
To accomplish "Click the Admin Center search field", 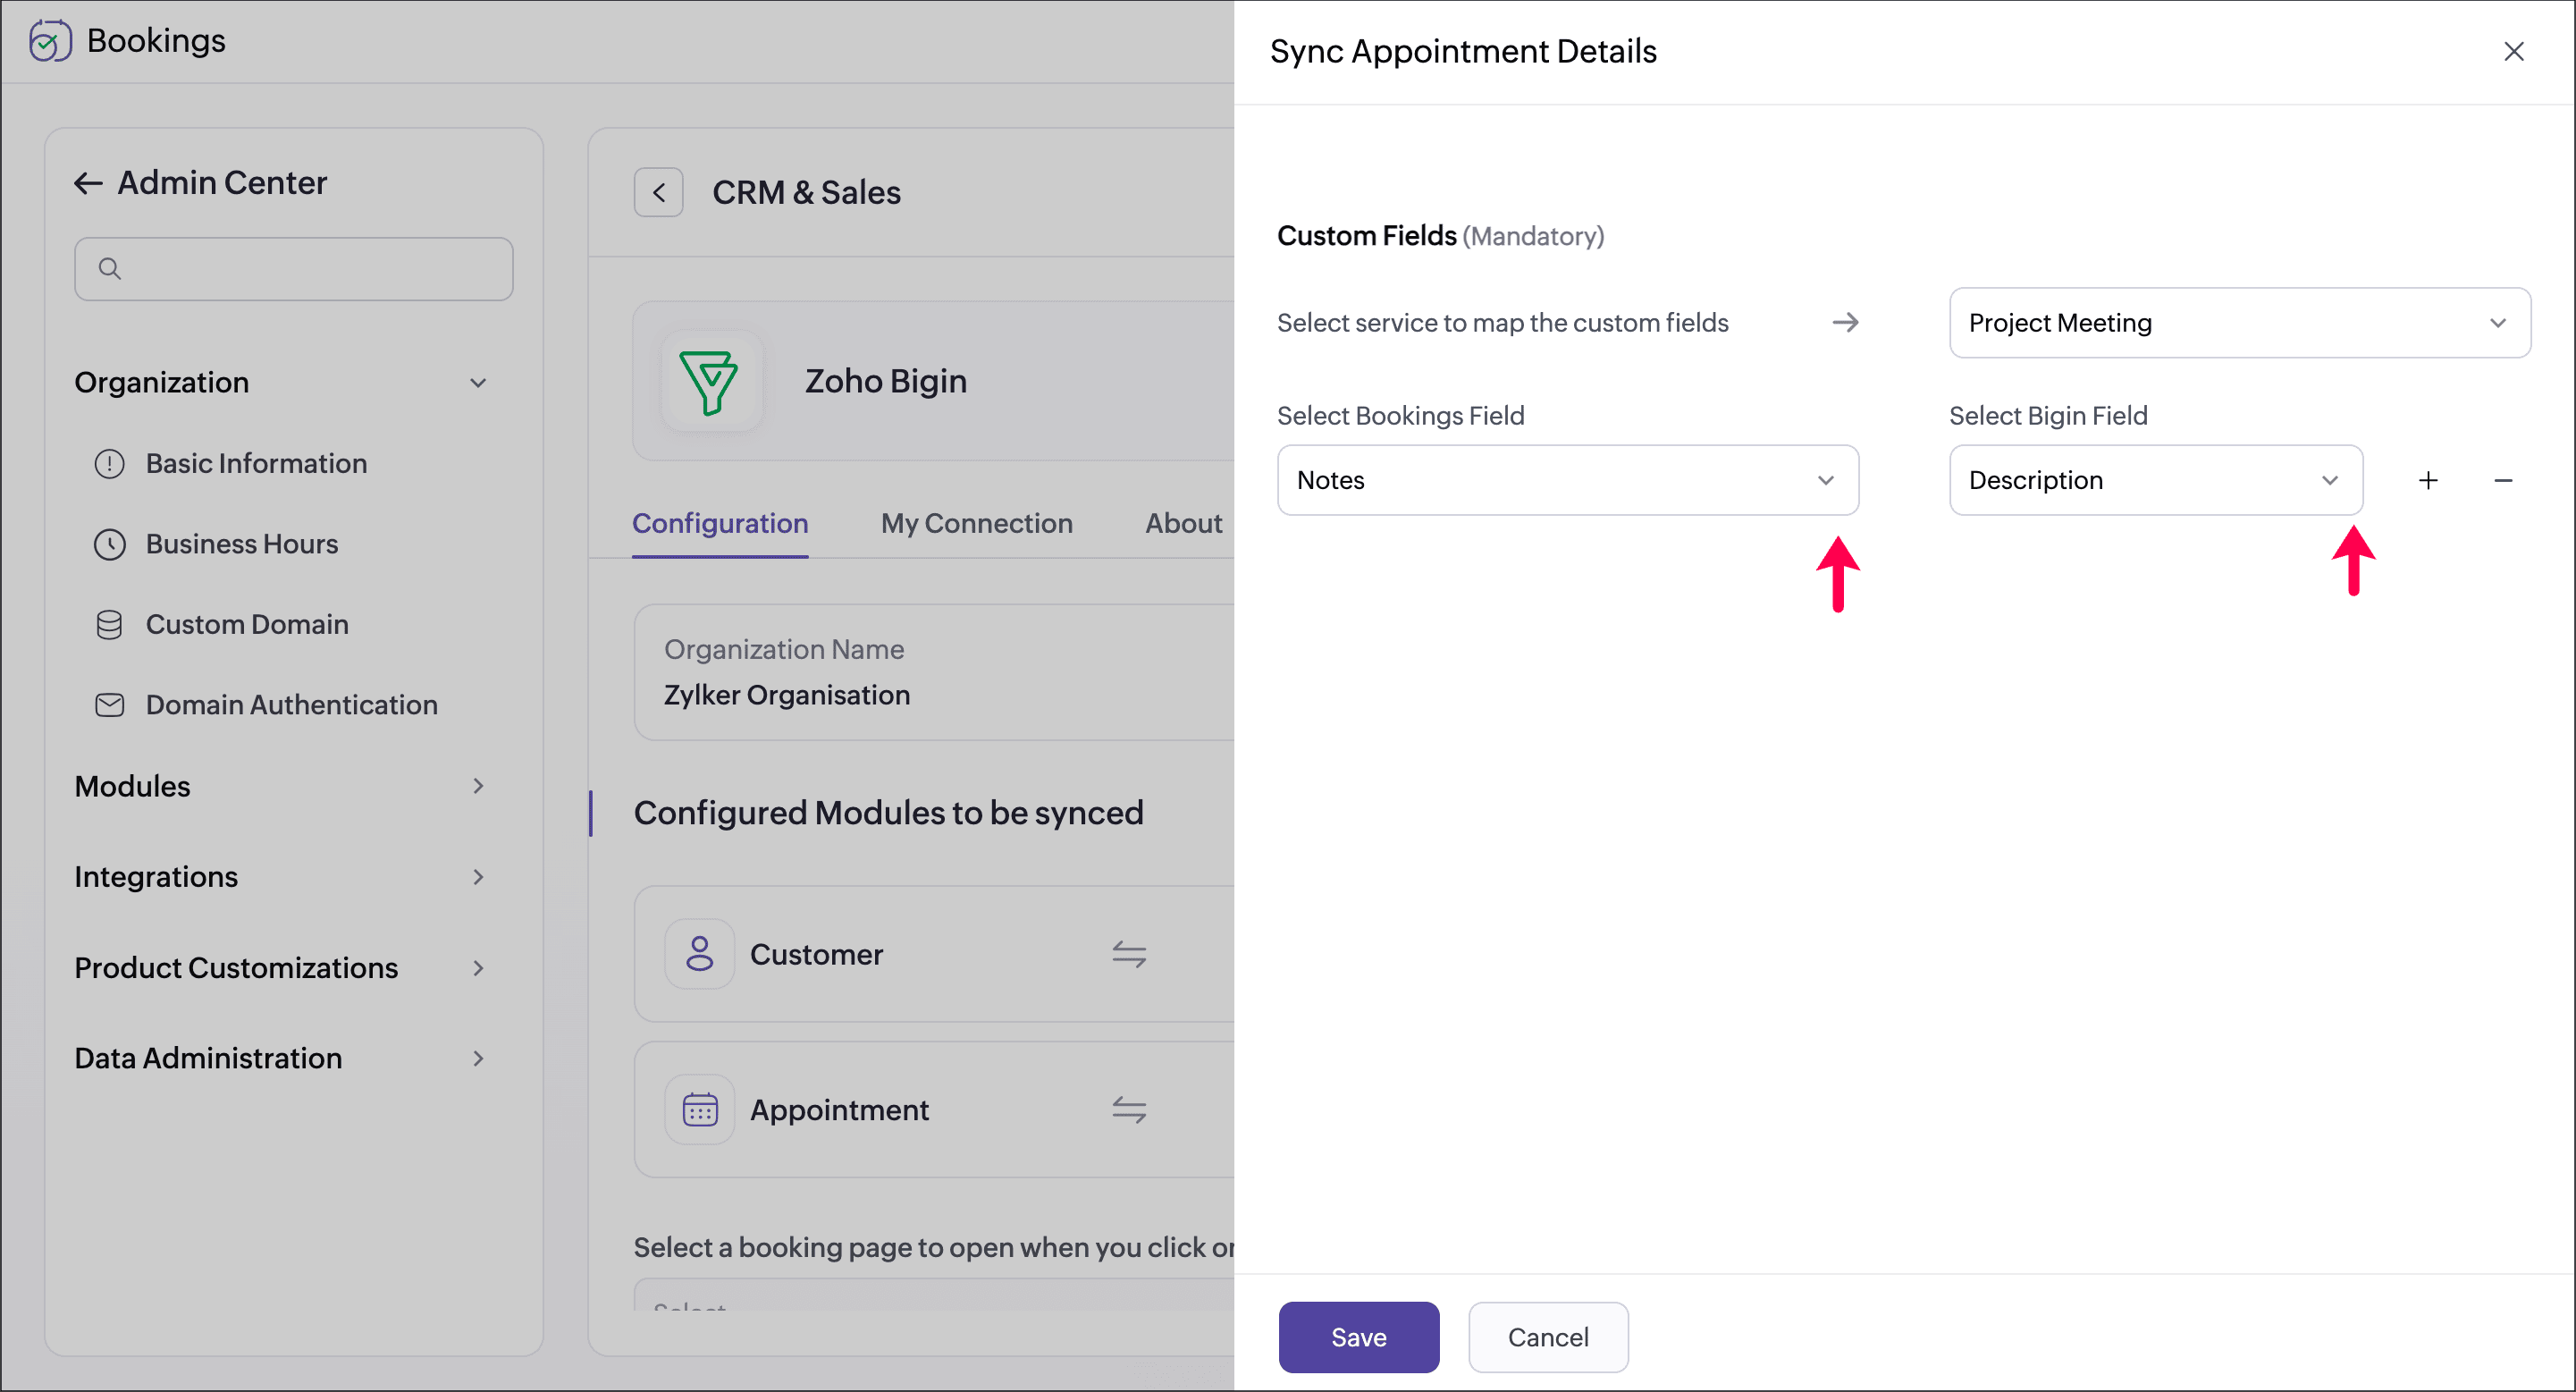I will pyautogui.click(x=294, y=269).
